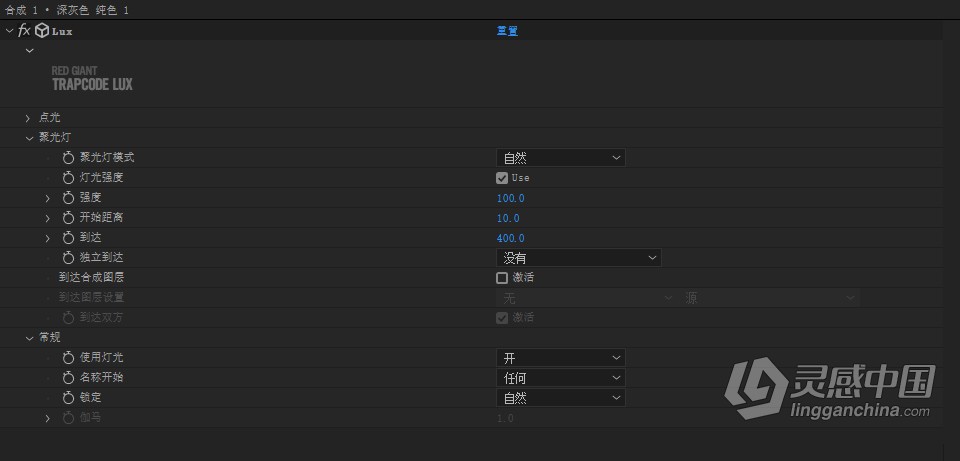The height and width of the screenshot is (461, 960).
Task: Expand the 强度 property arrow
Action: [x=48, y=198]
